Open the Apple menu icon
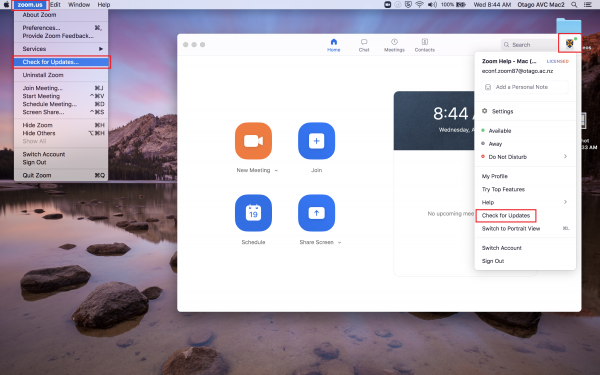Image resolution: width=600 pixels, height=375 pixels. (6, 5)
